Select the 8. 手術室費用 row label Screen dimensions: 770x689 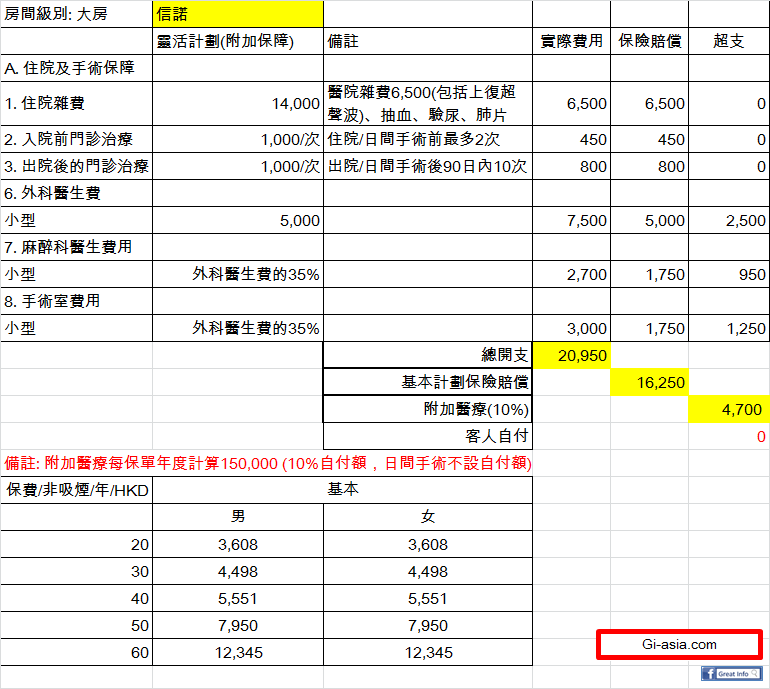(77, 301)
